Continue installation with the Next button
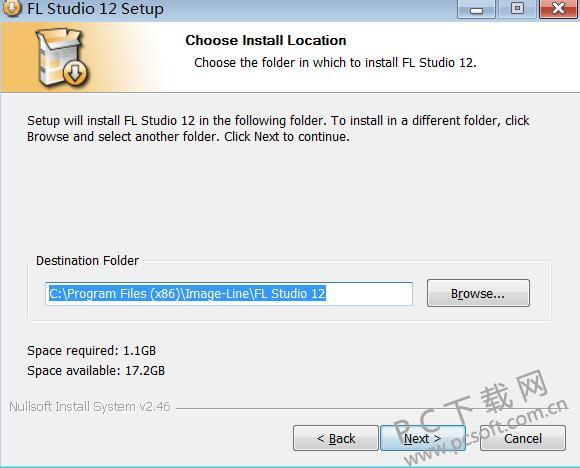The height and width of the screenshot is (468, 580). click(423, 438)
